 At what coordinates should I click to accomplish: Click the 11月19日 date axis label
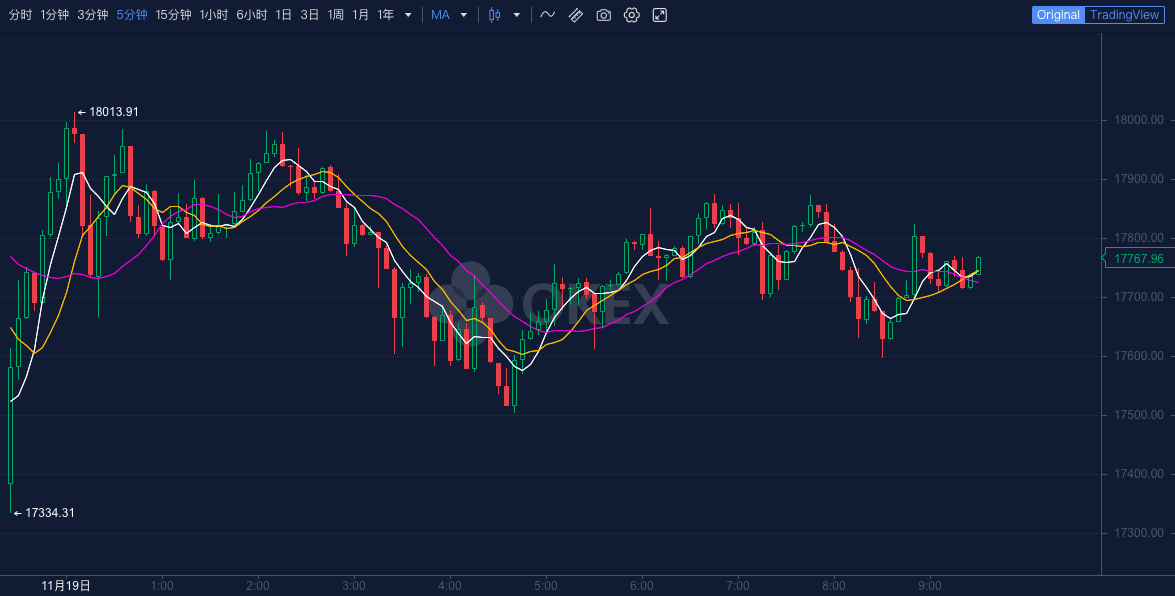[66, 586]
